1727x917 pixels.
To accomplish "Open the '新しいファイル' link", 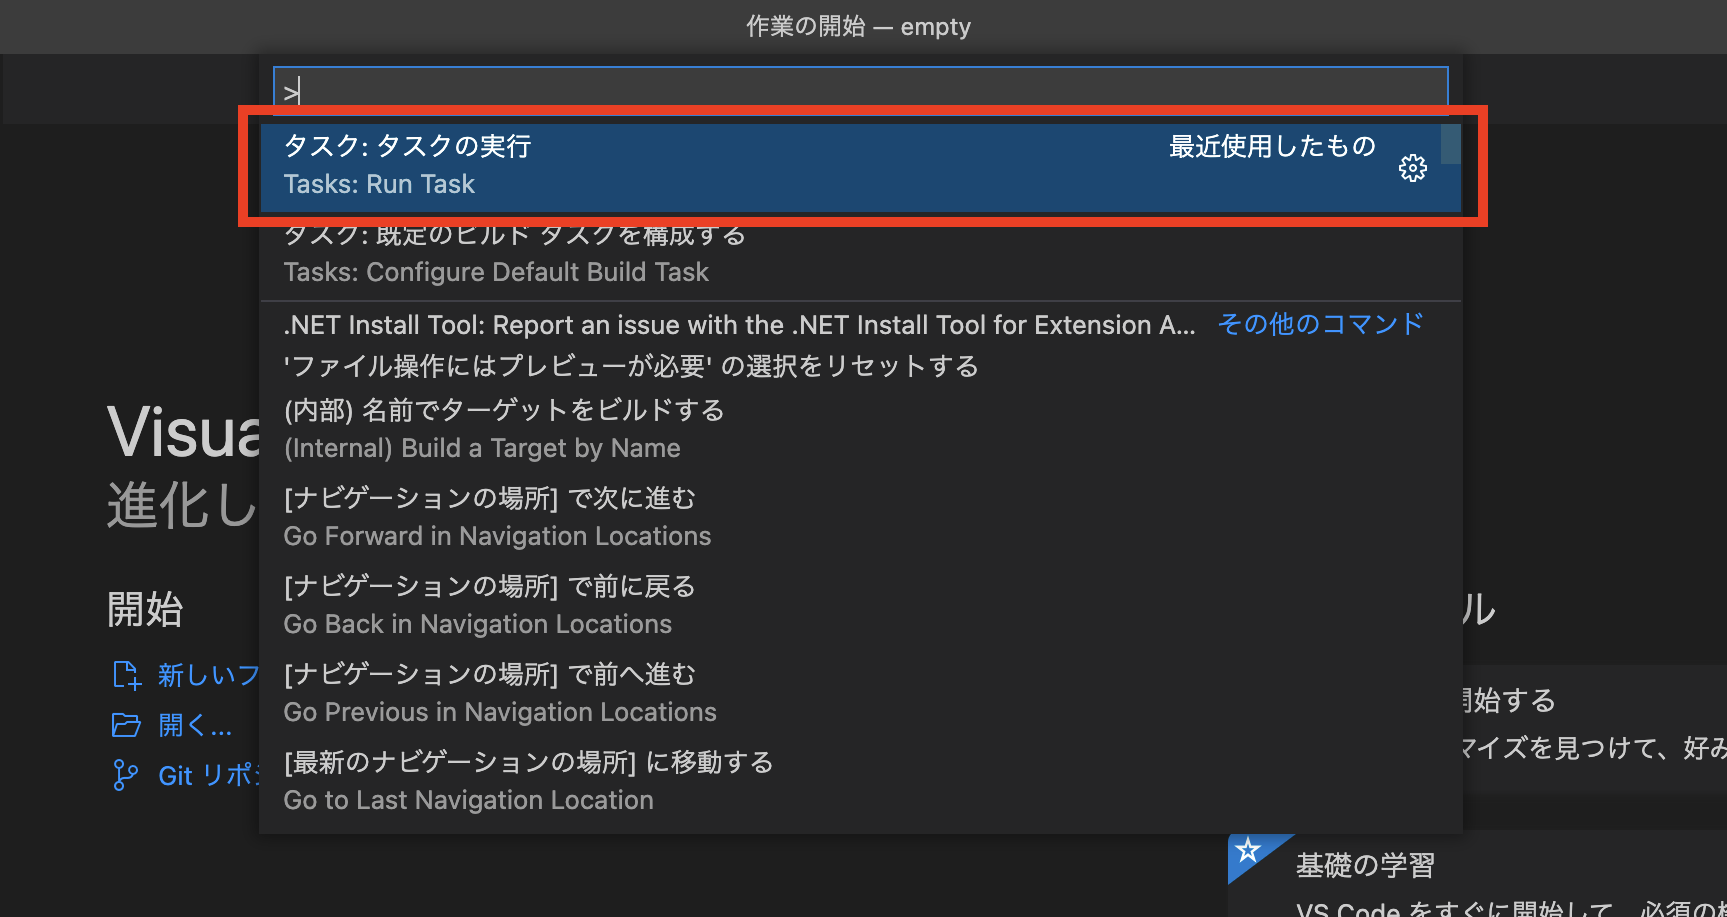I will 208,675.
